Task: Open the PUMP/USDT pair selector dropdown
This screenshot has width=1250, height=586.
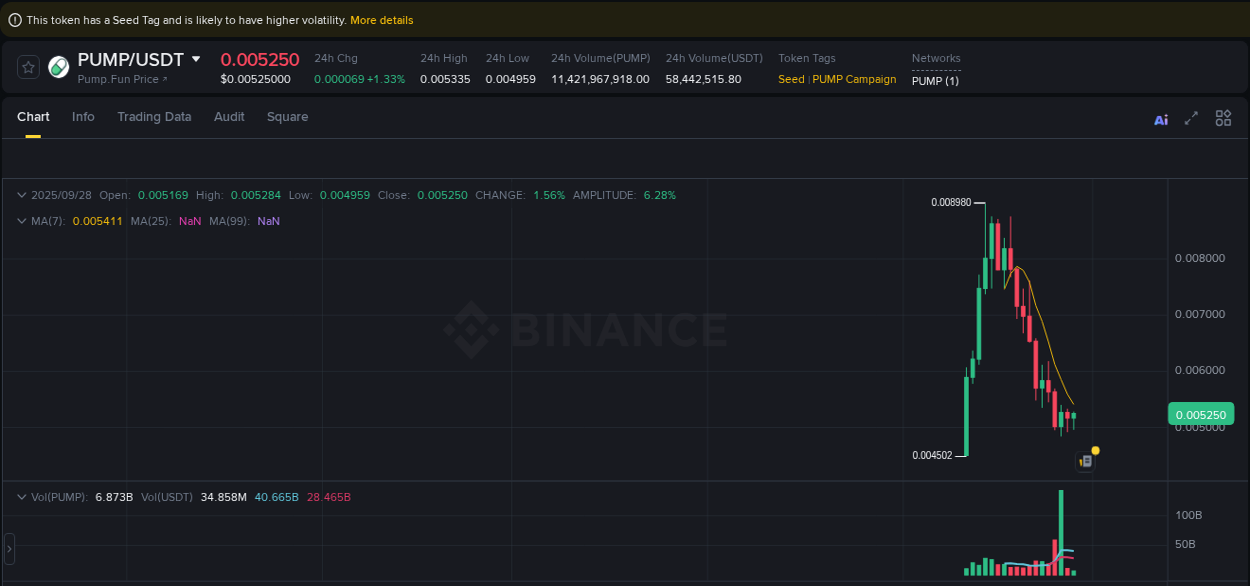Action: pyautogui.click(x=195, y=59)
